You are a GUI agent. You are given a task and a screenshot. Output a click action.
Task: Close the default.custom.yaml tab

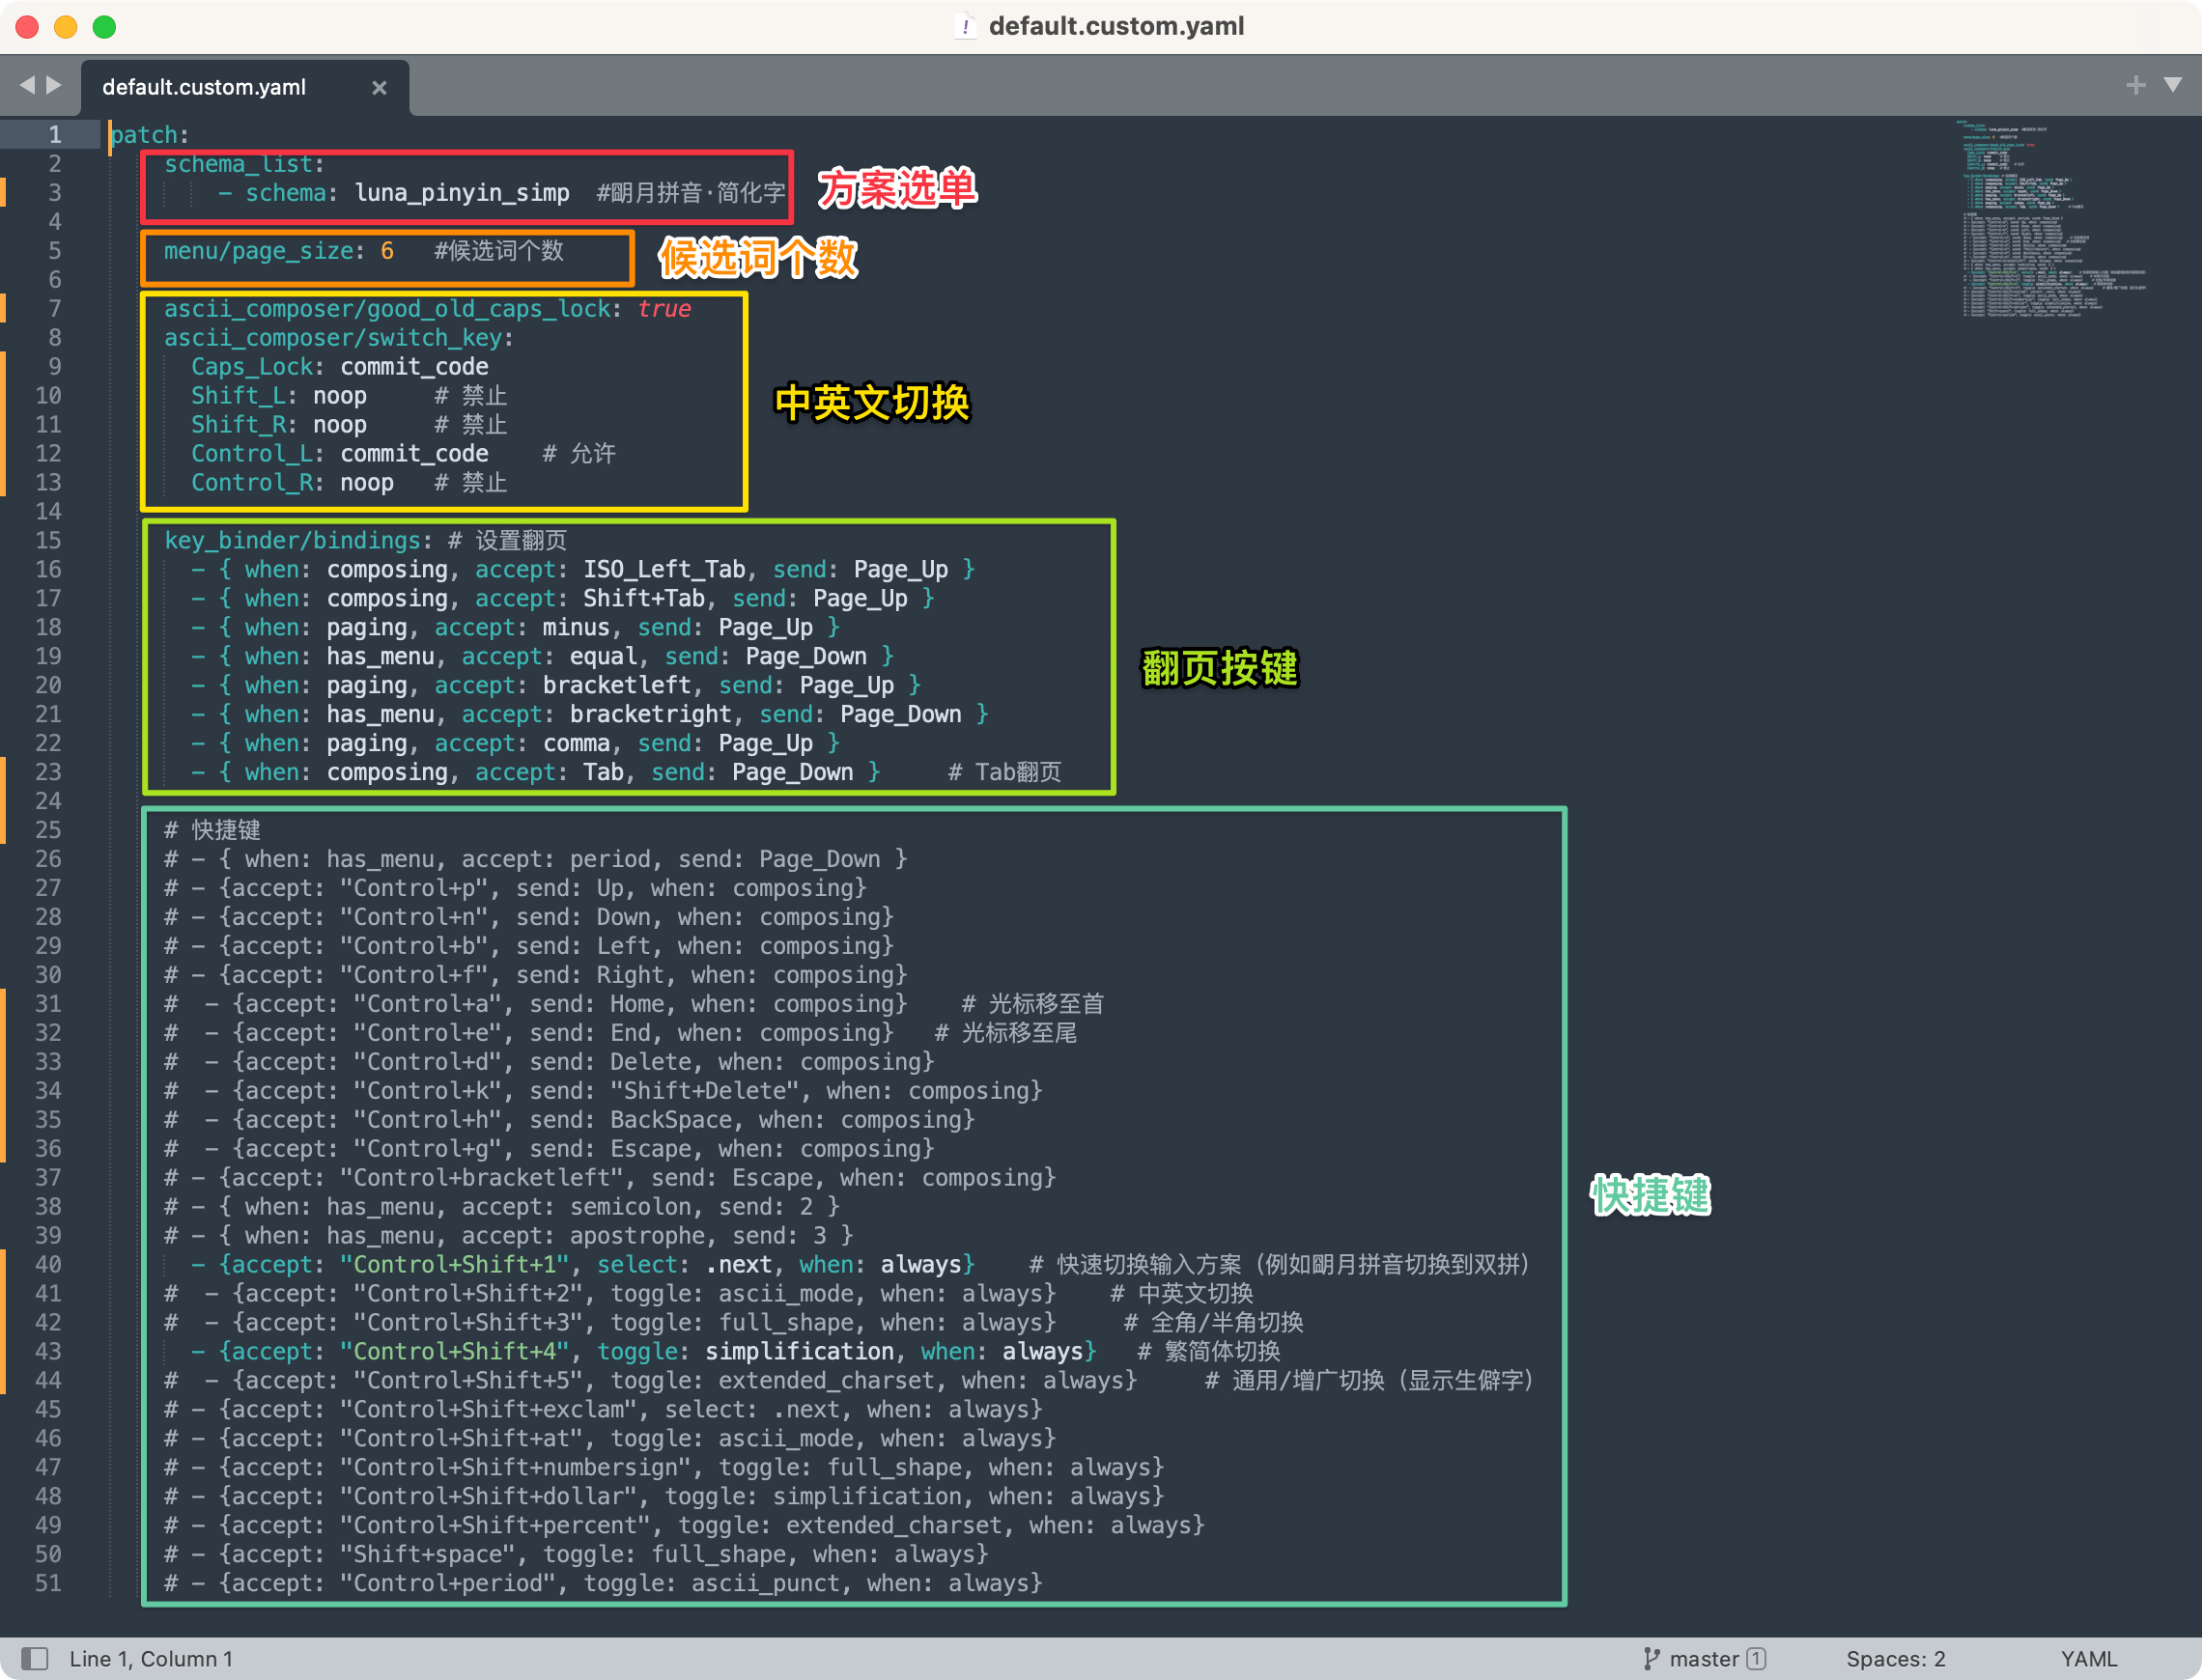tap(379, 88)
